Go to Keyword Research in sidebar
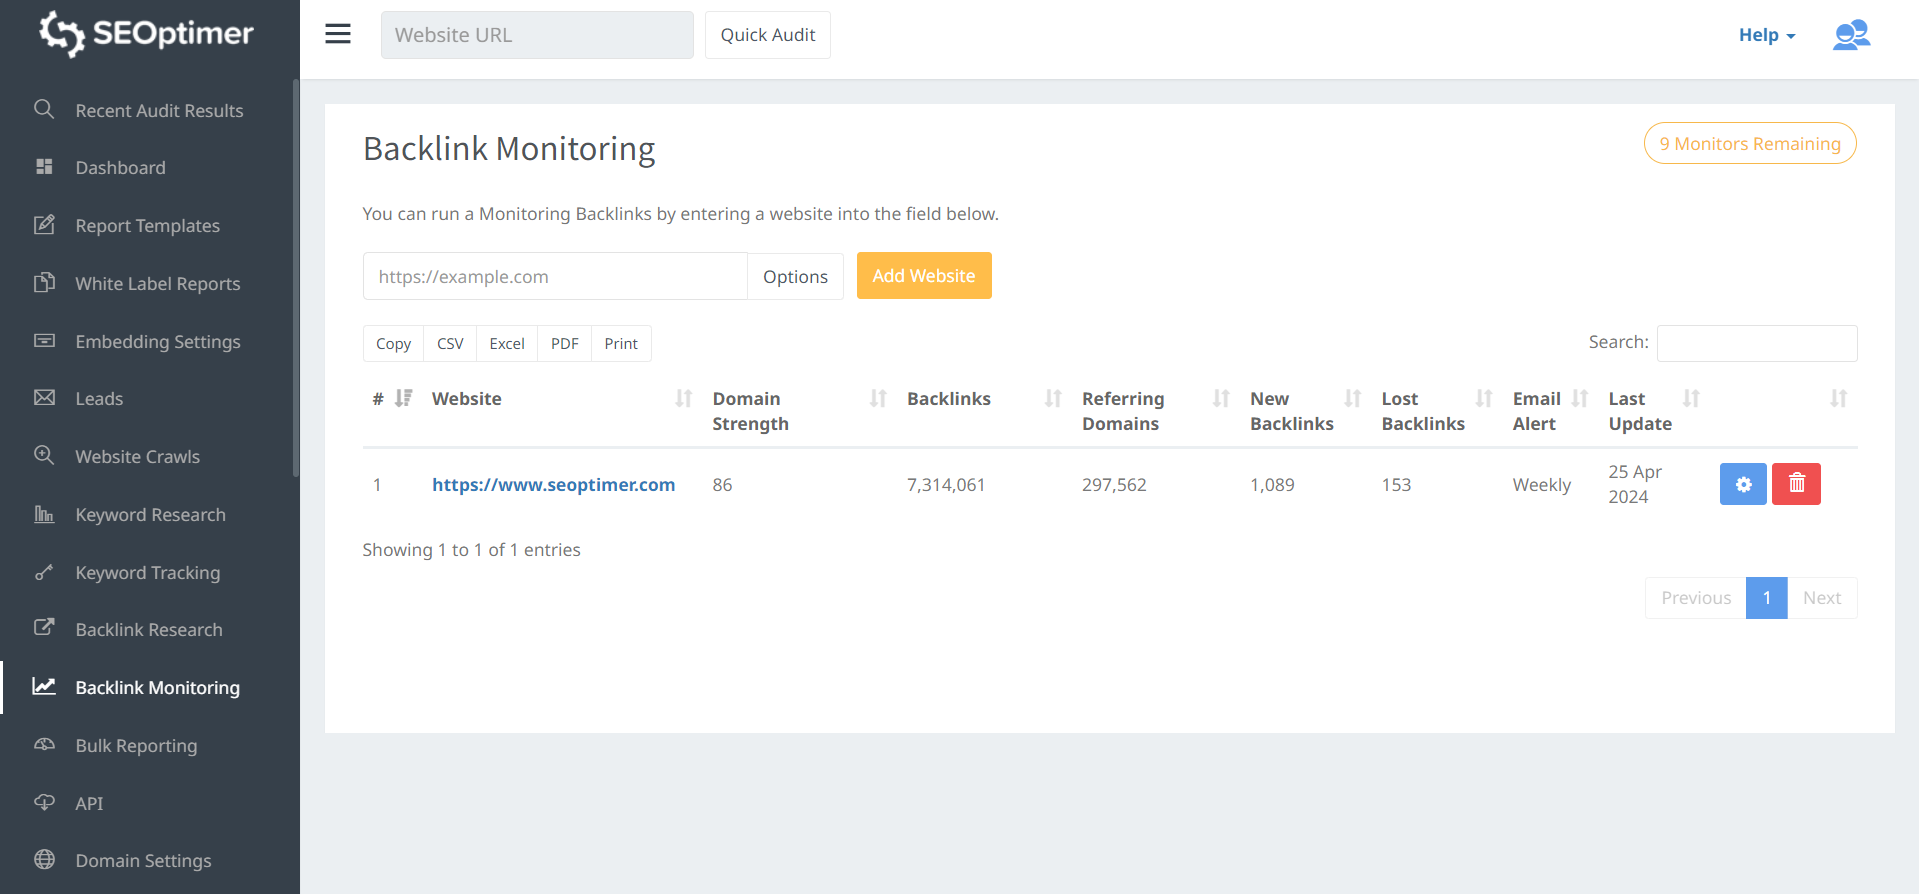This screenshot has height=894, width=1919. point(150,515)
